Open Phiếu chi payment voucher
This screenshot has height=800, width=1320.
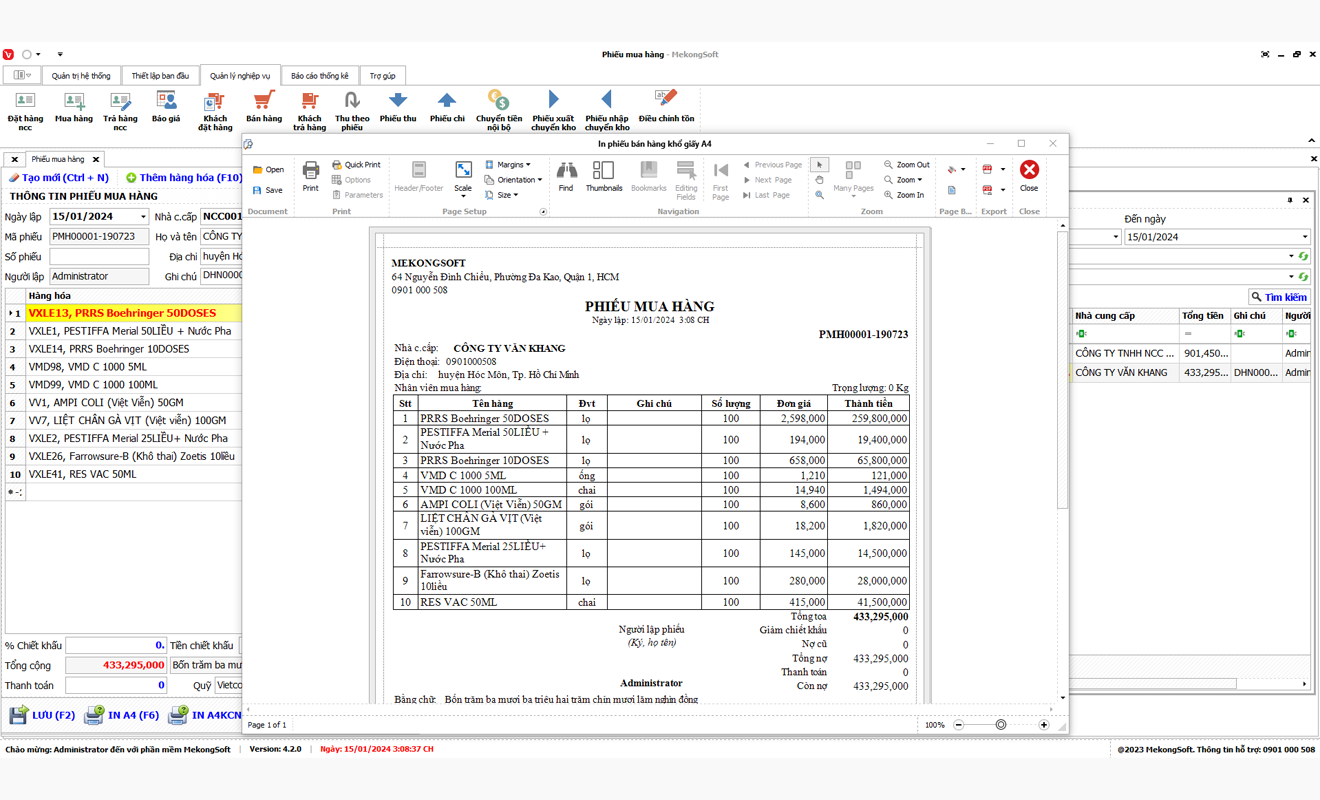(447, 107)
